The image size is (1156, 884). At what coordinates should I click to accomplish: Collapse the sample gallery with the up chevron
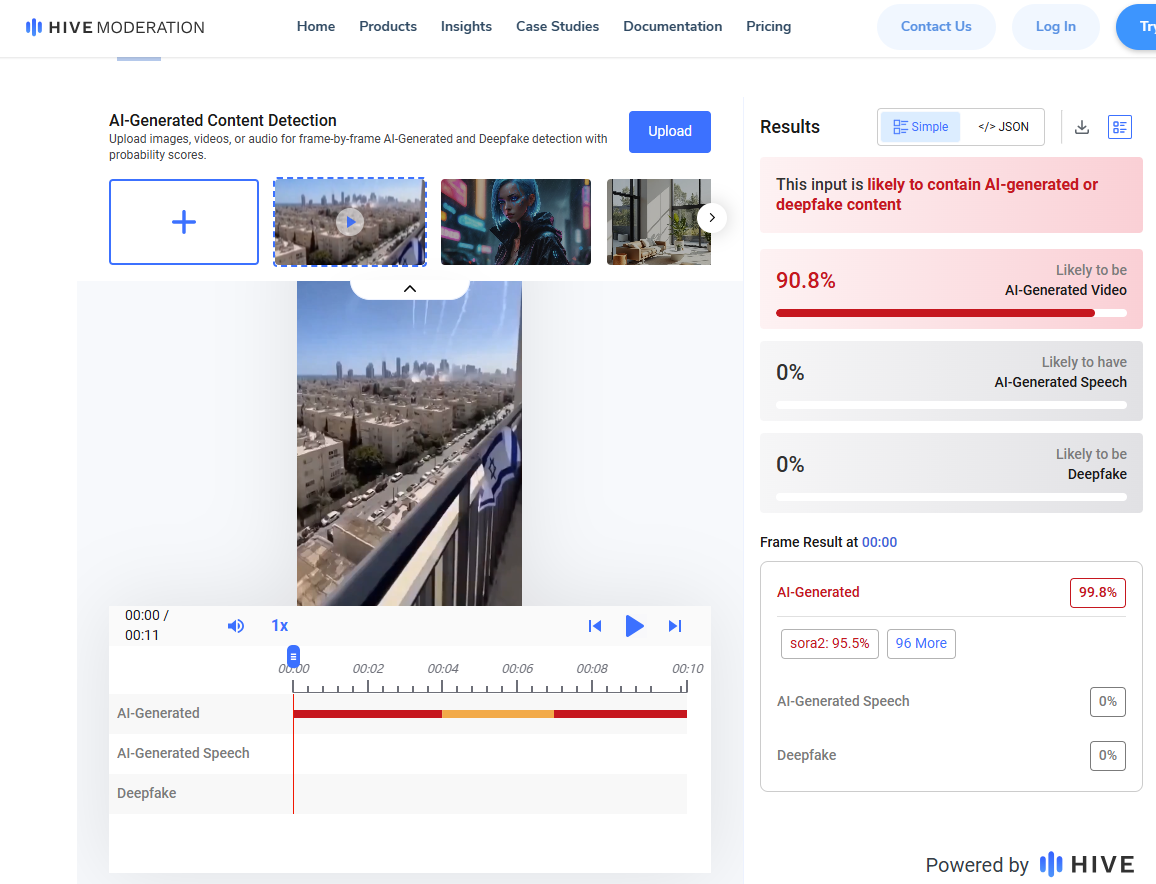point(409,288)
